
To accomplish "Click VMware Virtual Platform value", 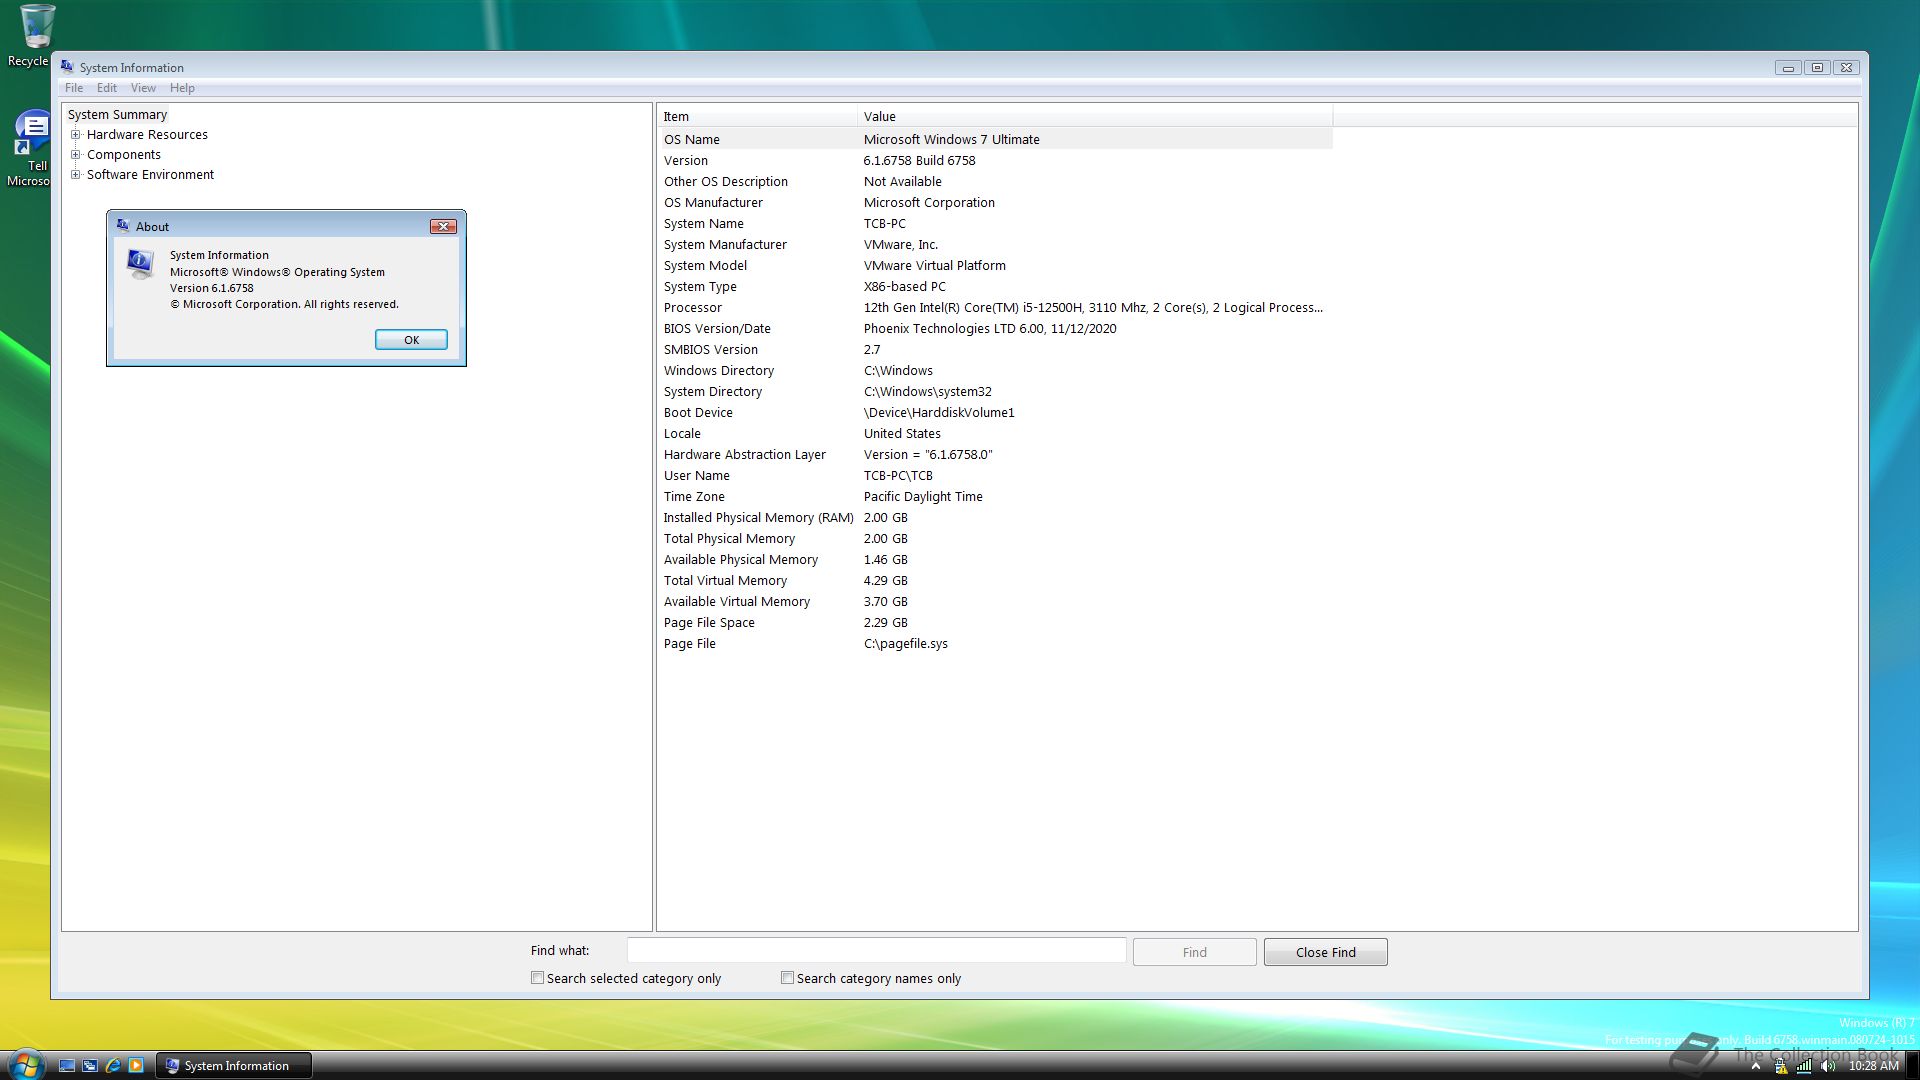I will point(935,266).
